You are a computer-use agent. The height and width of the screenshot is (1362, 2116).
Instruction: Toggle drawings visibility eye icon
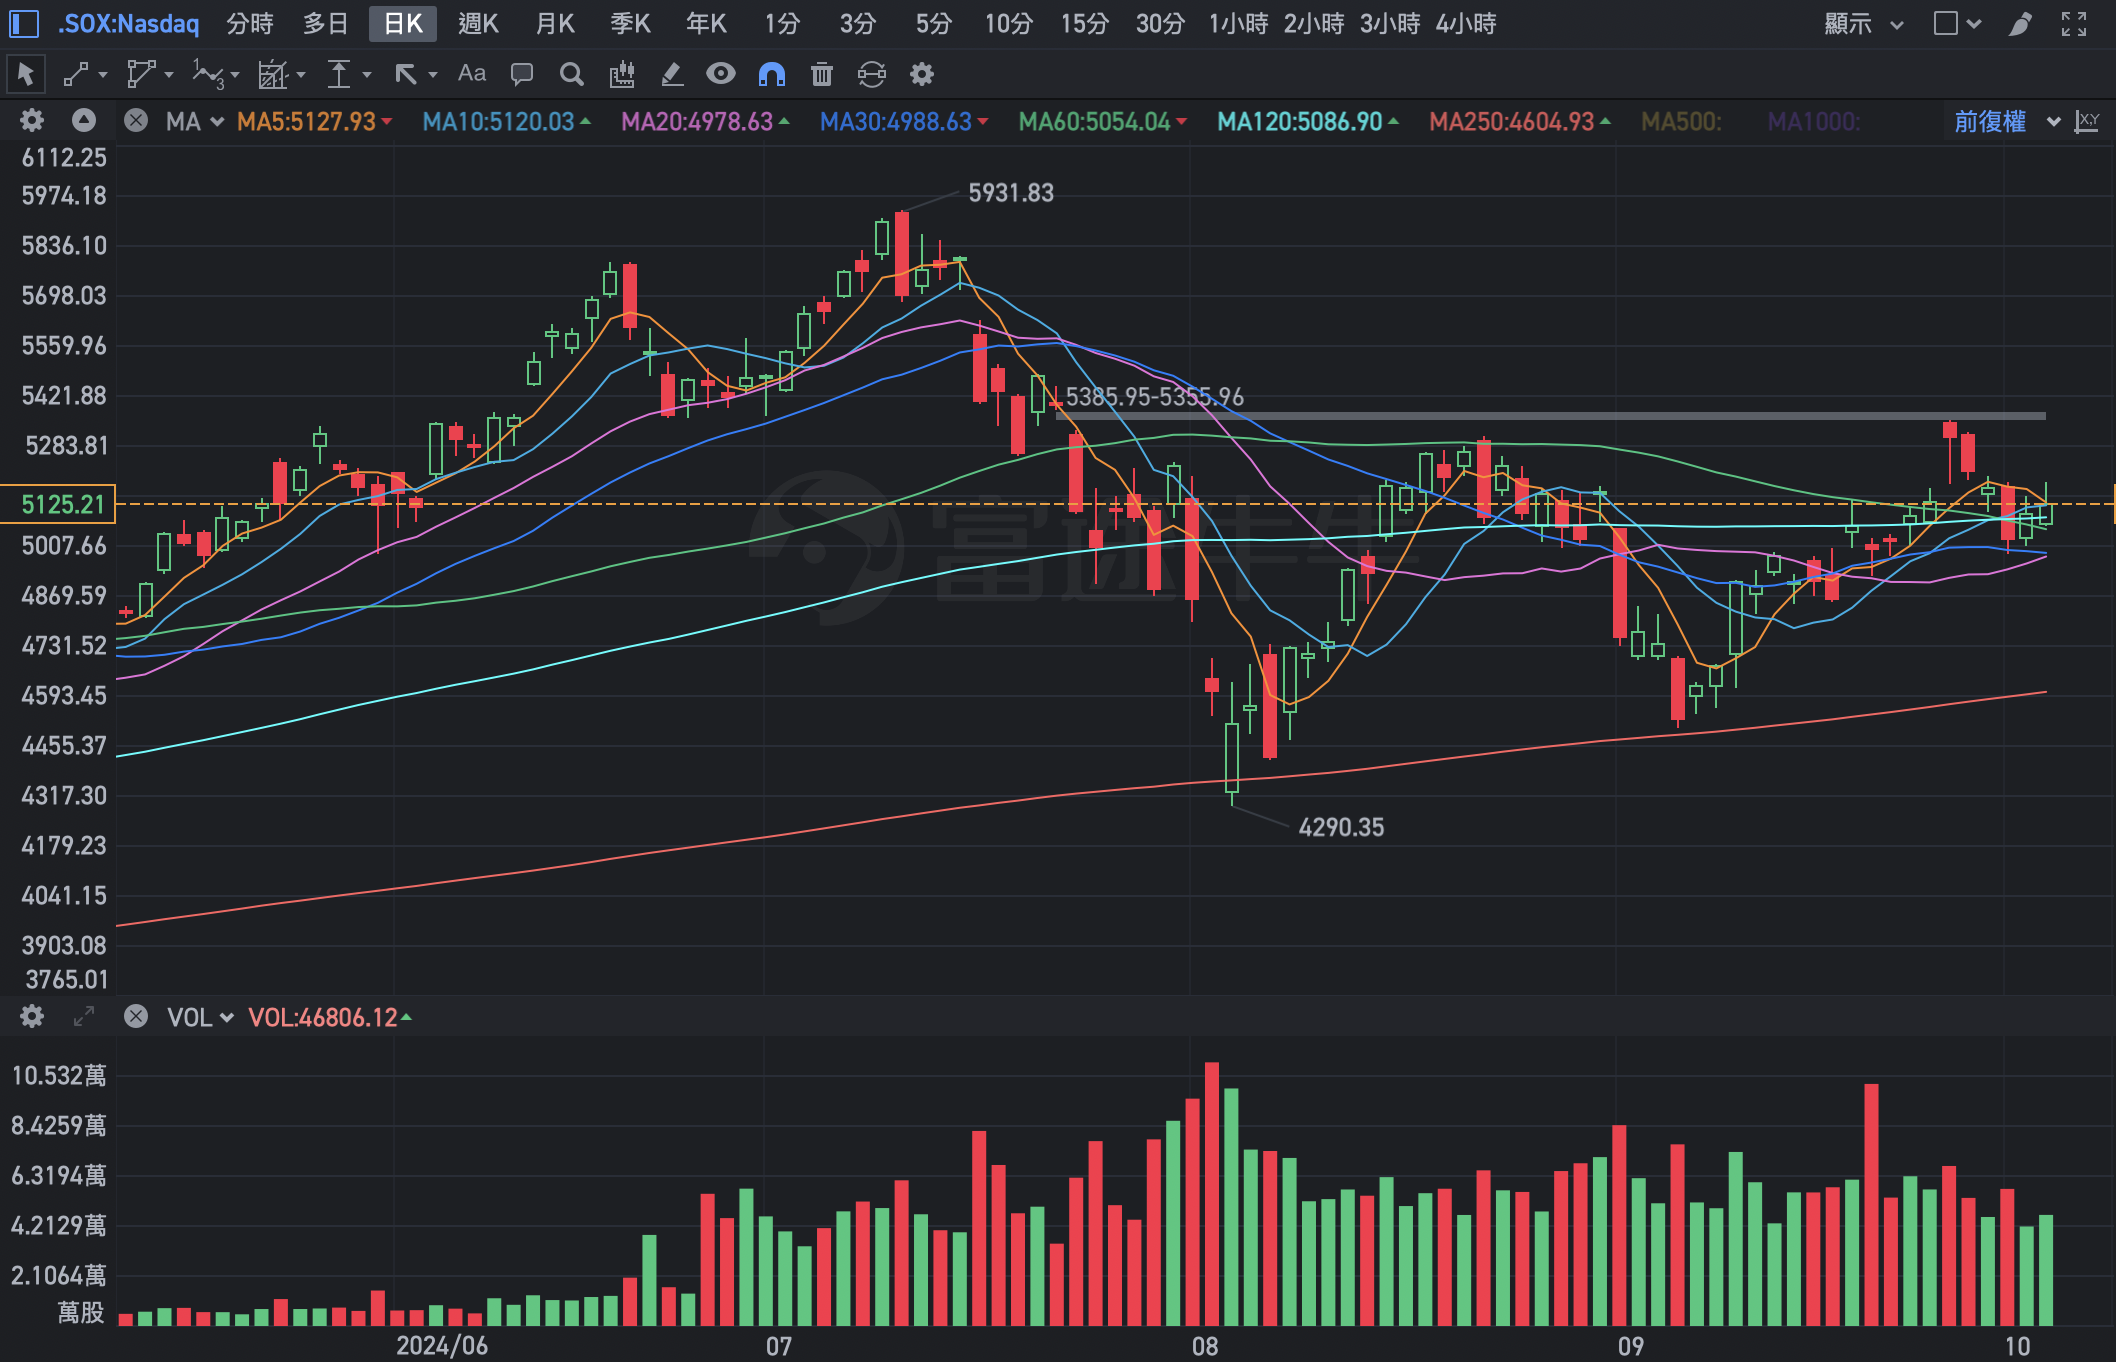coord(720,74)
